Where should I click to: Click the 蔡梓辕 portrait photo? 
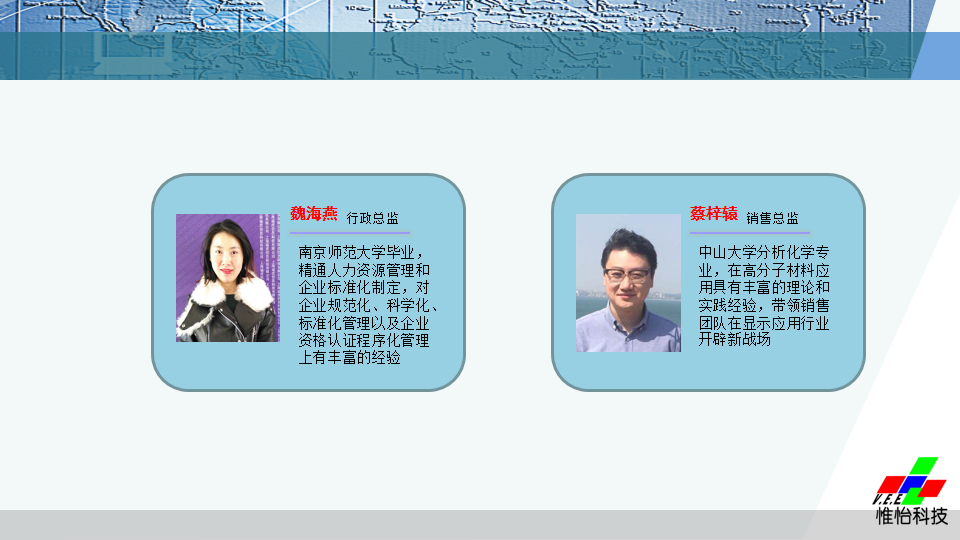pos(628,283)
